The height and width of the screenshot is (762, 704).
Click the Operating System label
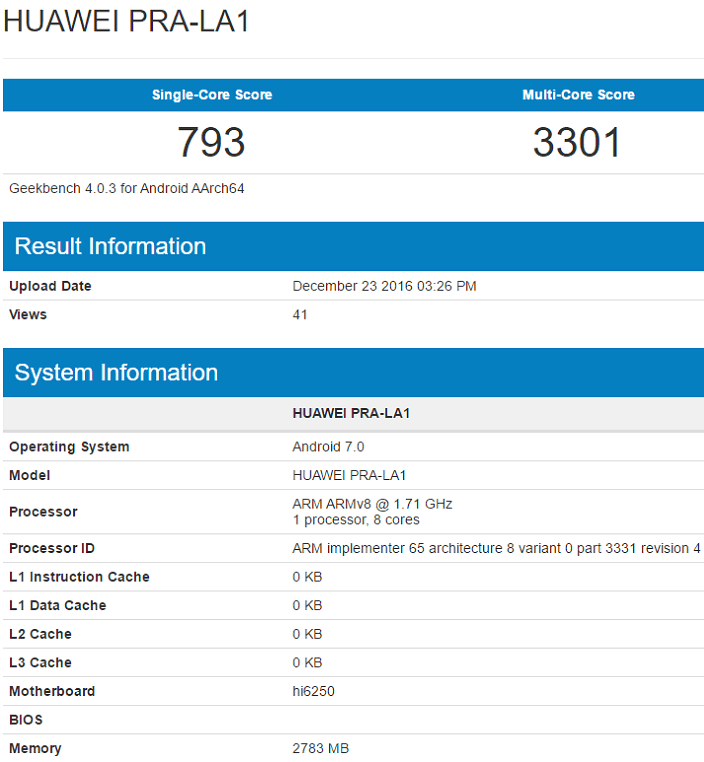tap(69, 447)
